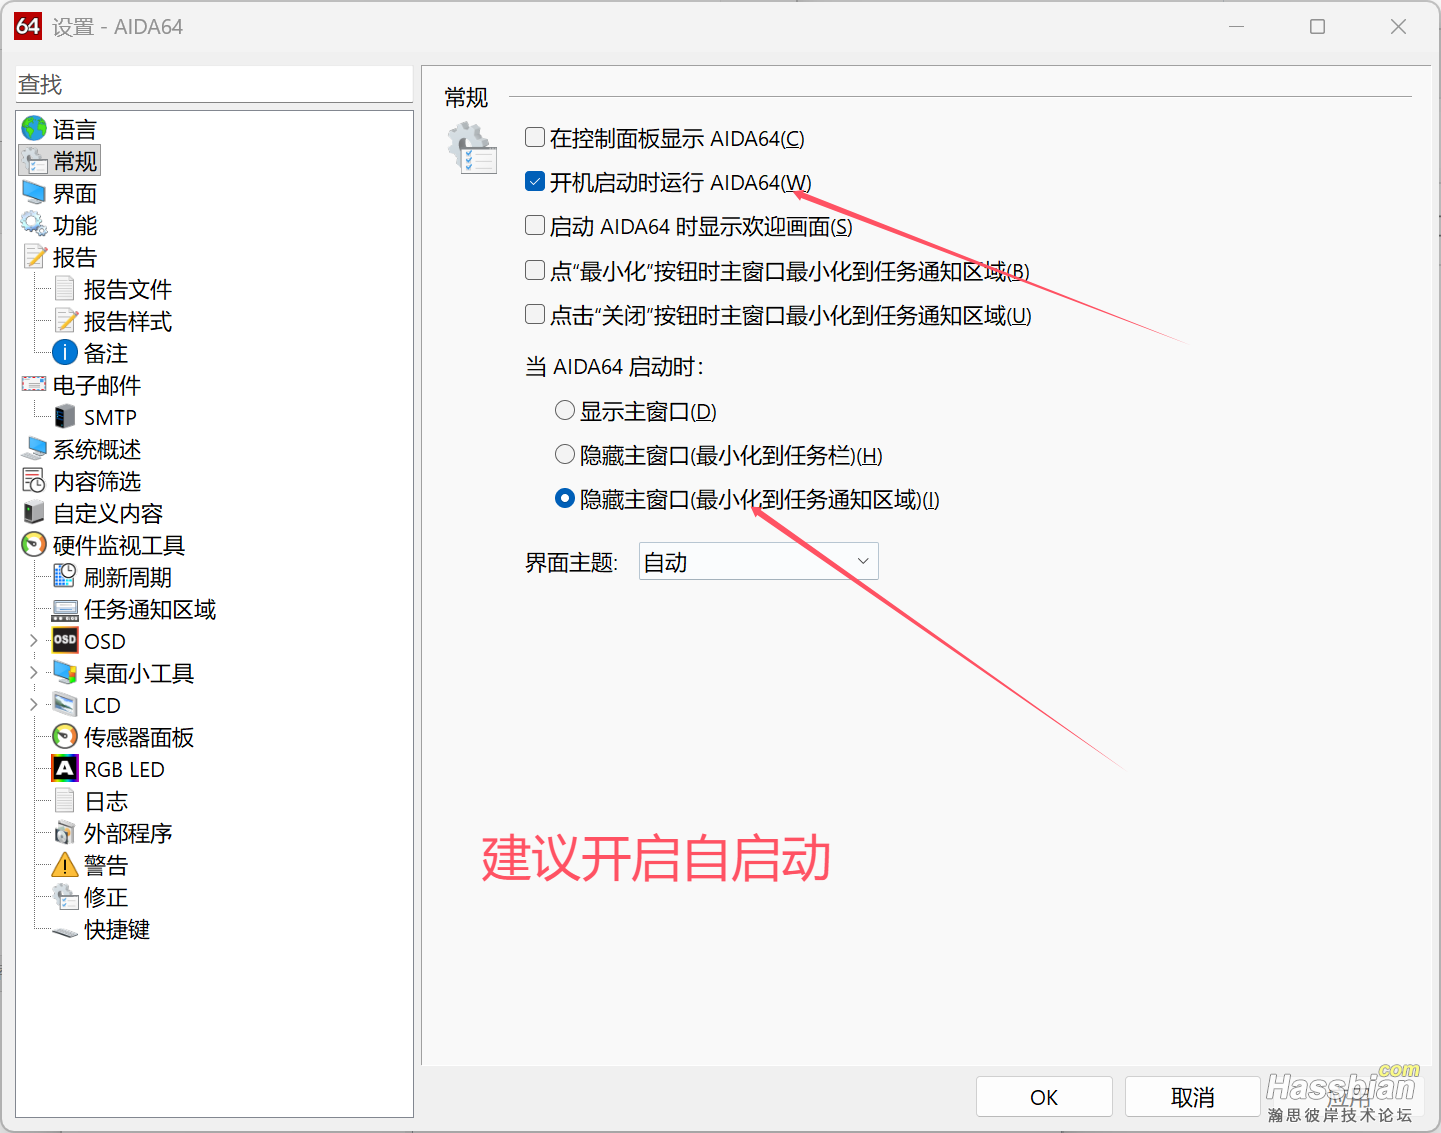Click the keyboard icon beside 快捷键
The image size is (1441, 1133).
tap(65, 932)
